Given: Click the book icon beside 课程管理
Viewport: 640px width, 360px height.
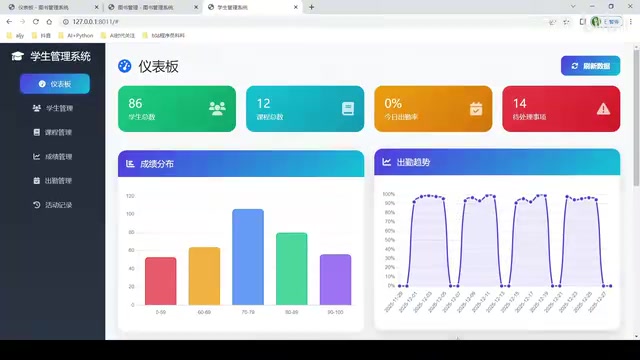Looking at the screenshot, I should click(37, 132).
